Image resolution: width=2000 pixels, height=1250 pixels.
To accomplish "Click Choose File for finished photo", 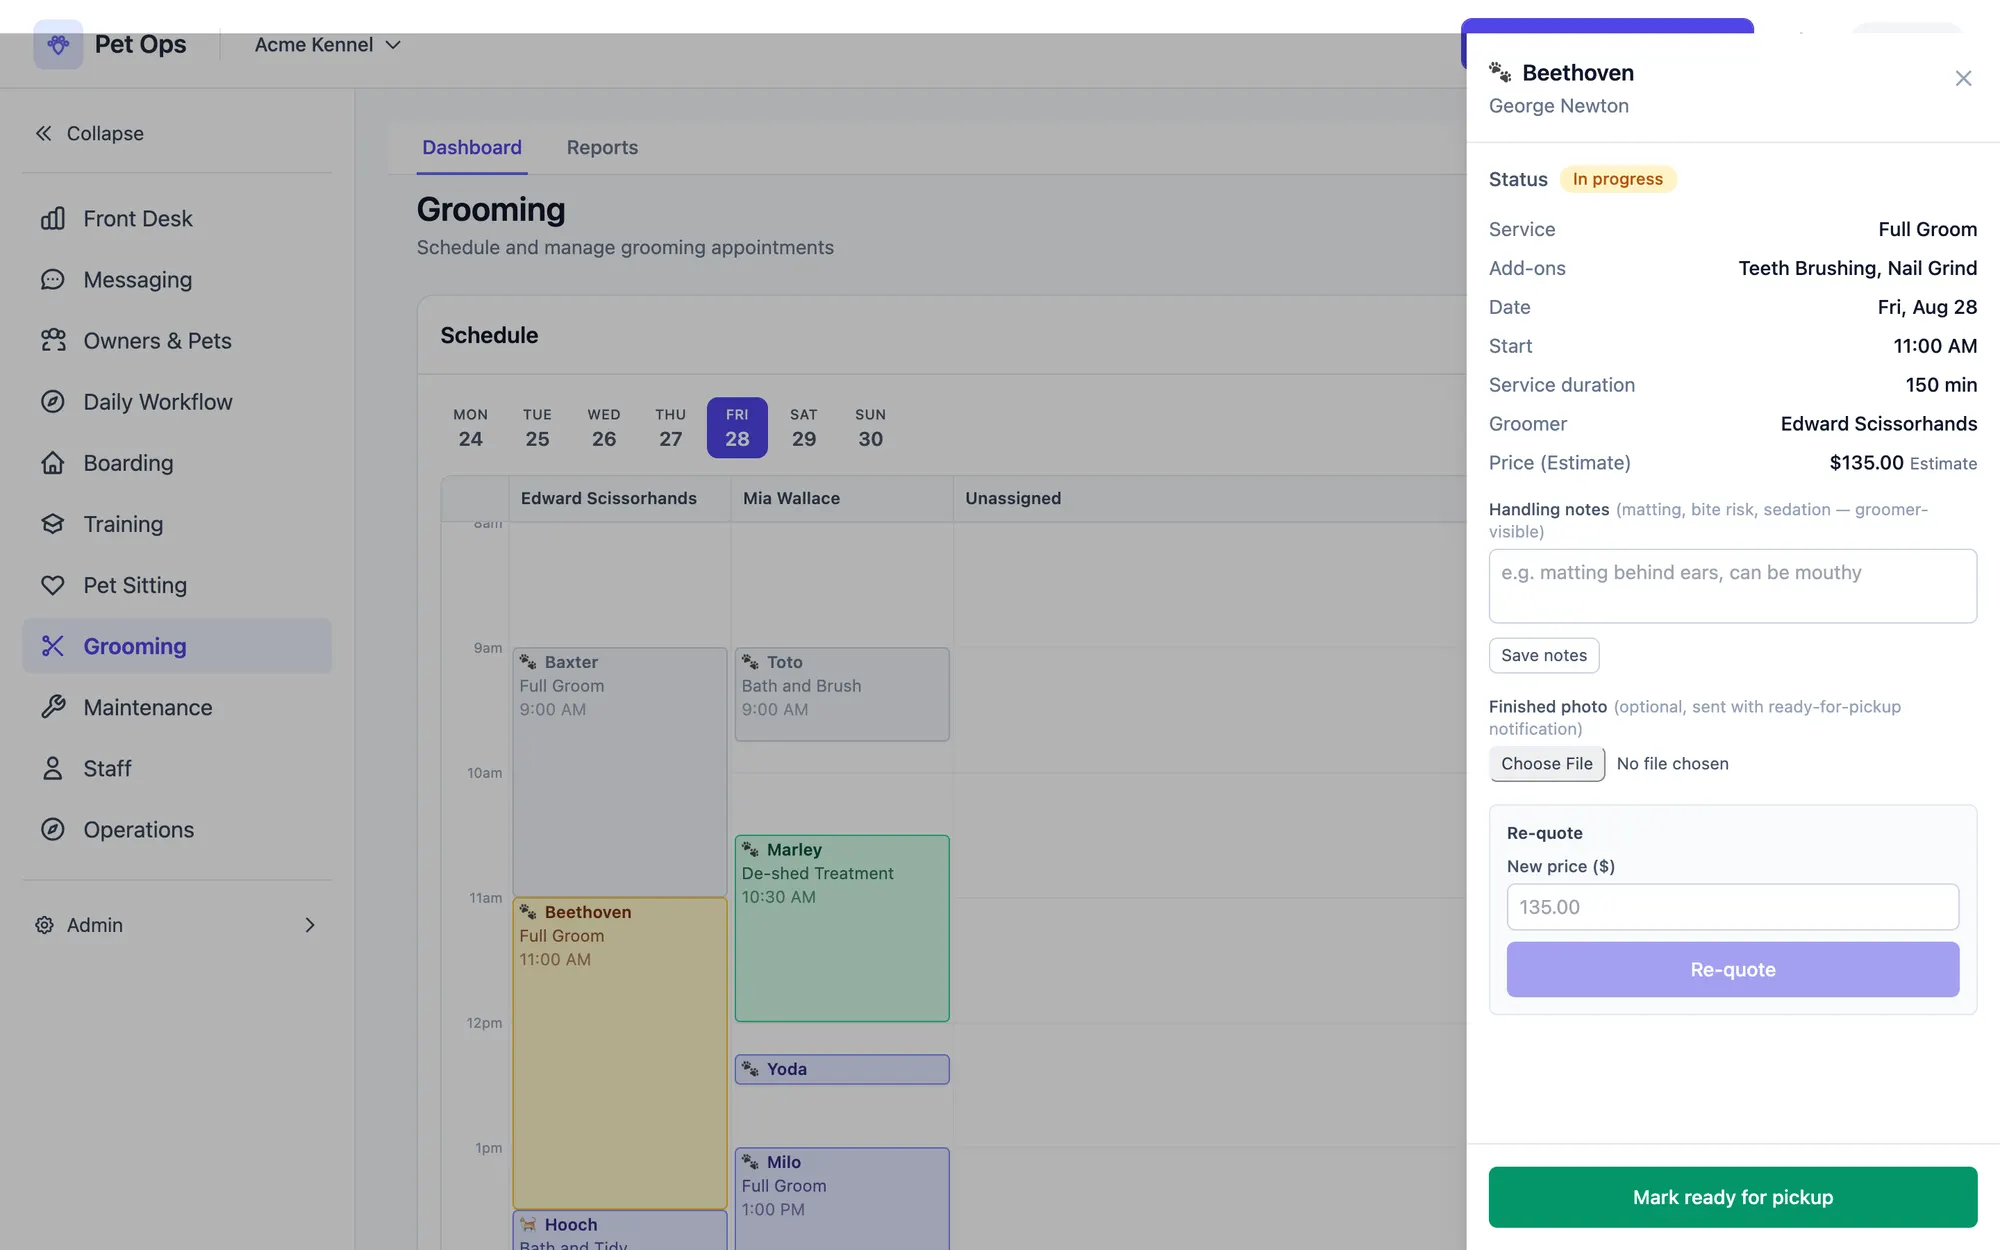I will 1547,763.
